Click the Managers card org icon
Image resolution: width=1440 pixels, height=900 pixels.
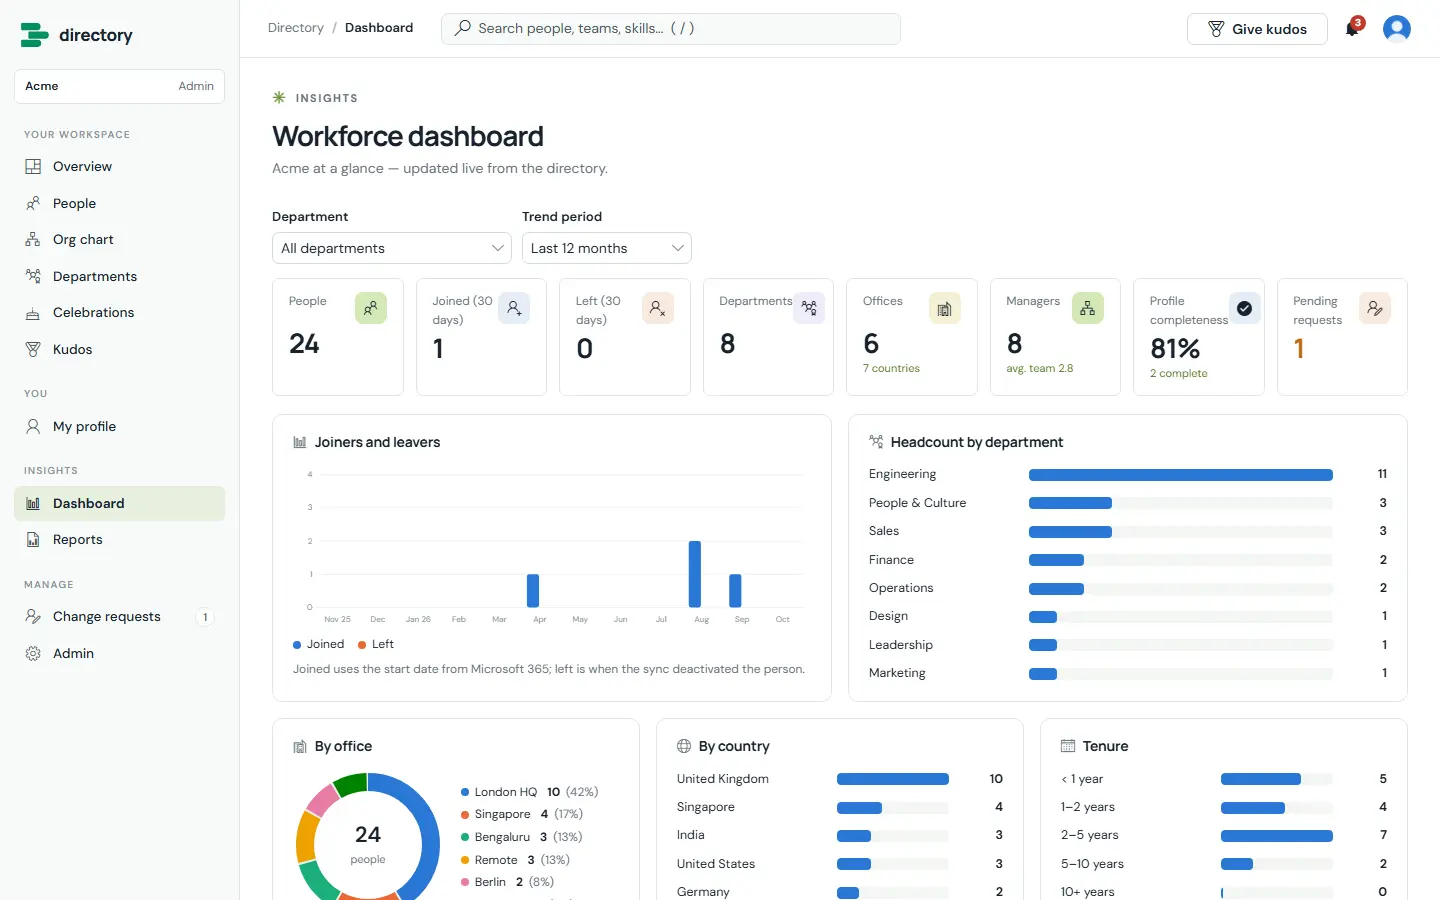[x=1088, y=308]
